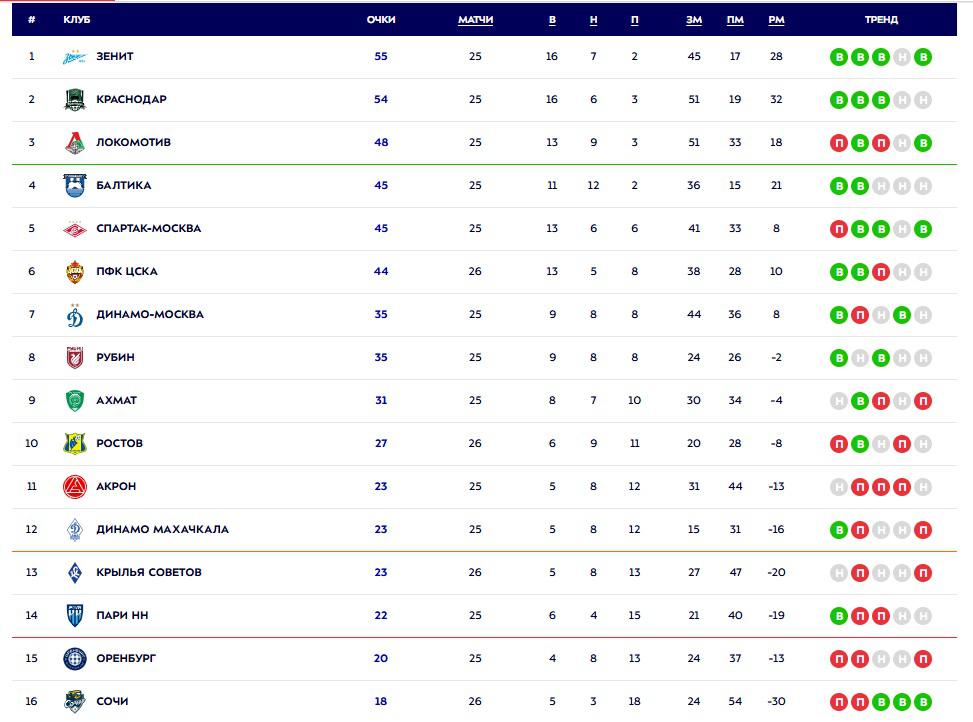This screenshot has height=722, width=973.
Task: Open the КРЫЛЬЯ СОВЕТОВ team link
Action: click(x=149, y=573)
